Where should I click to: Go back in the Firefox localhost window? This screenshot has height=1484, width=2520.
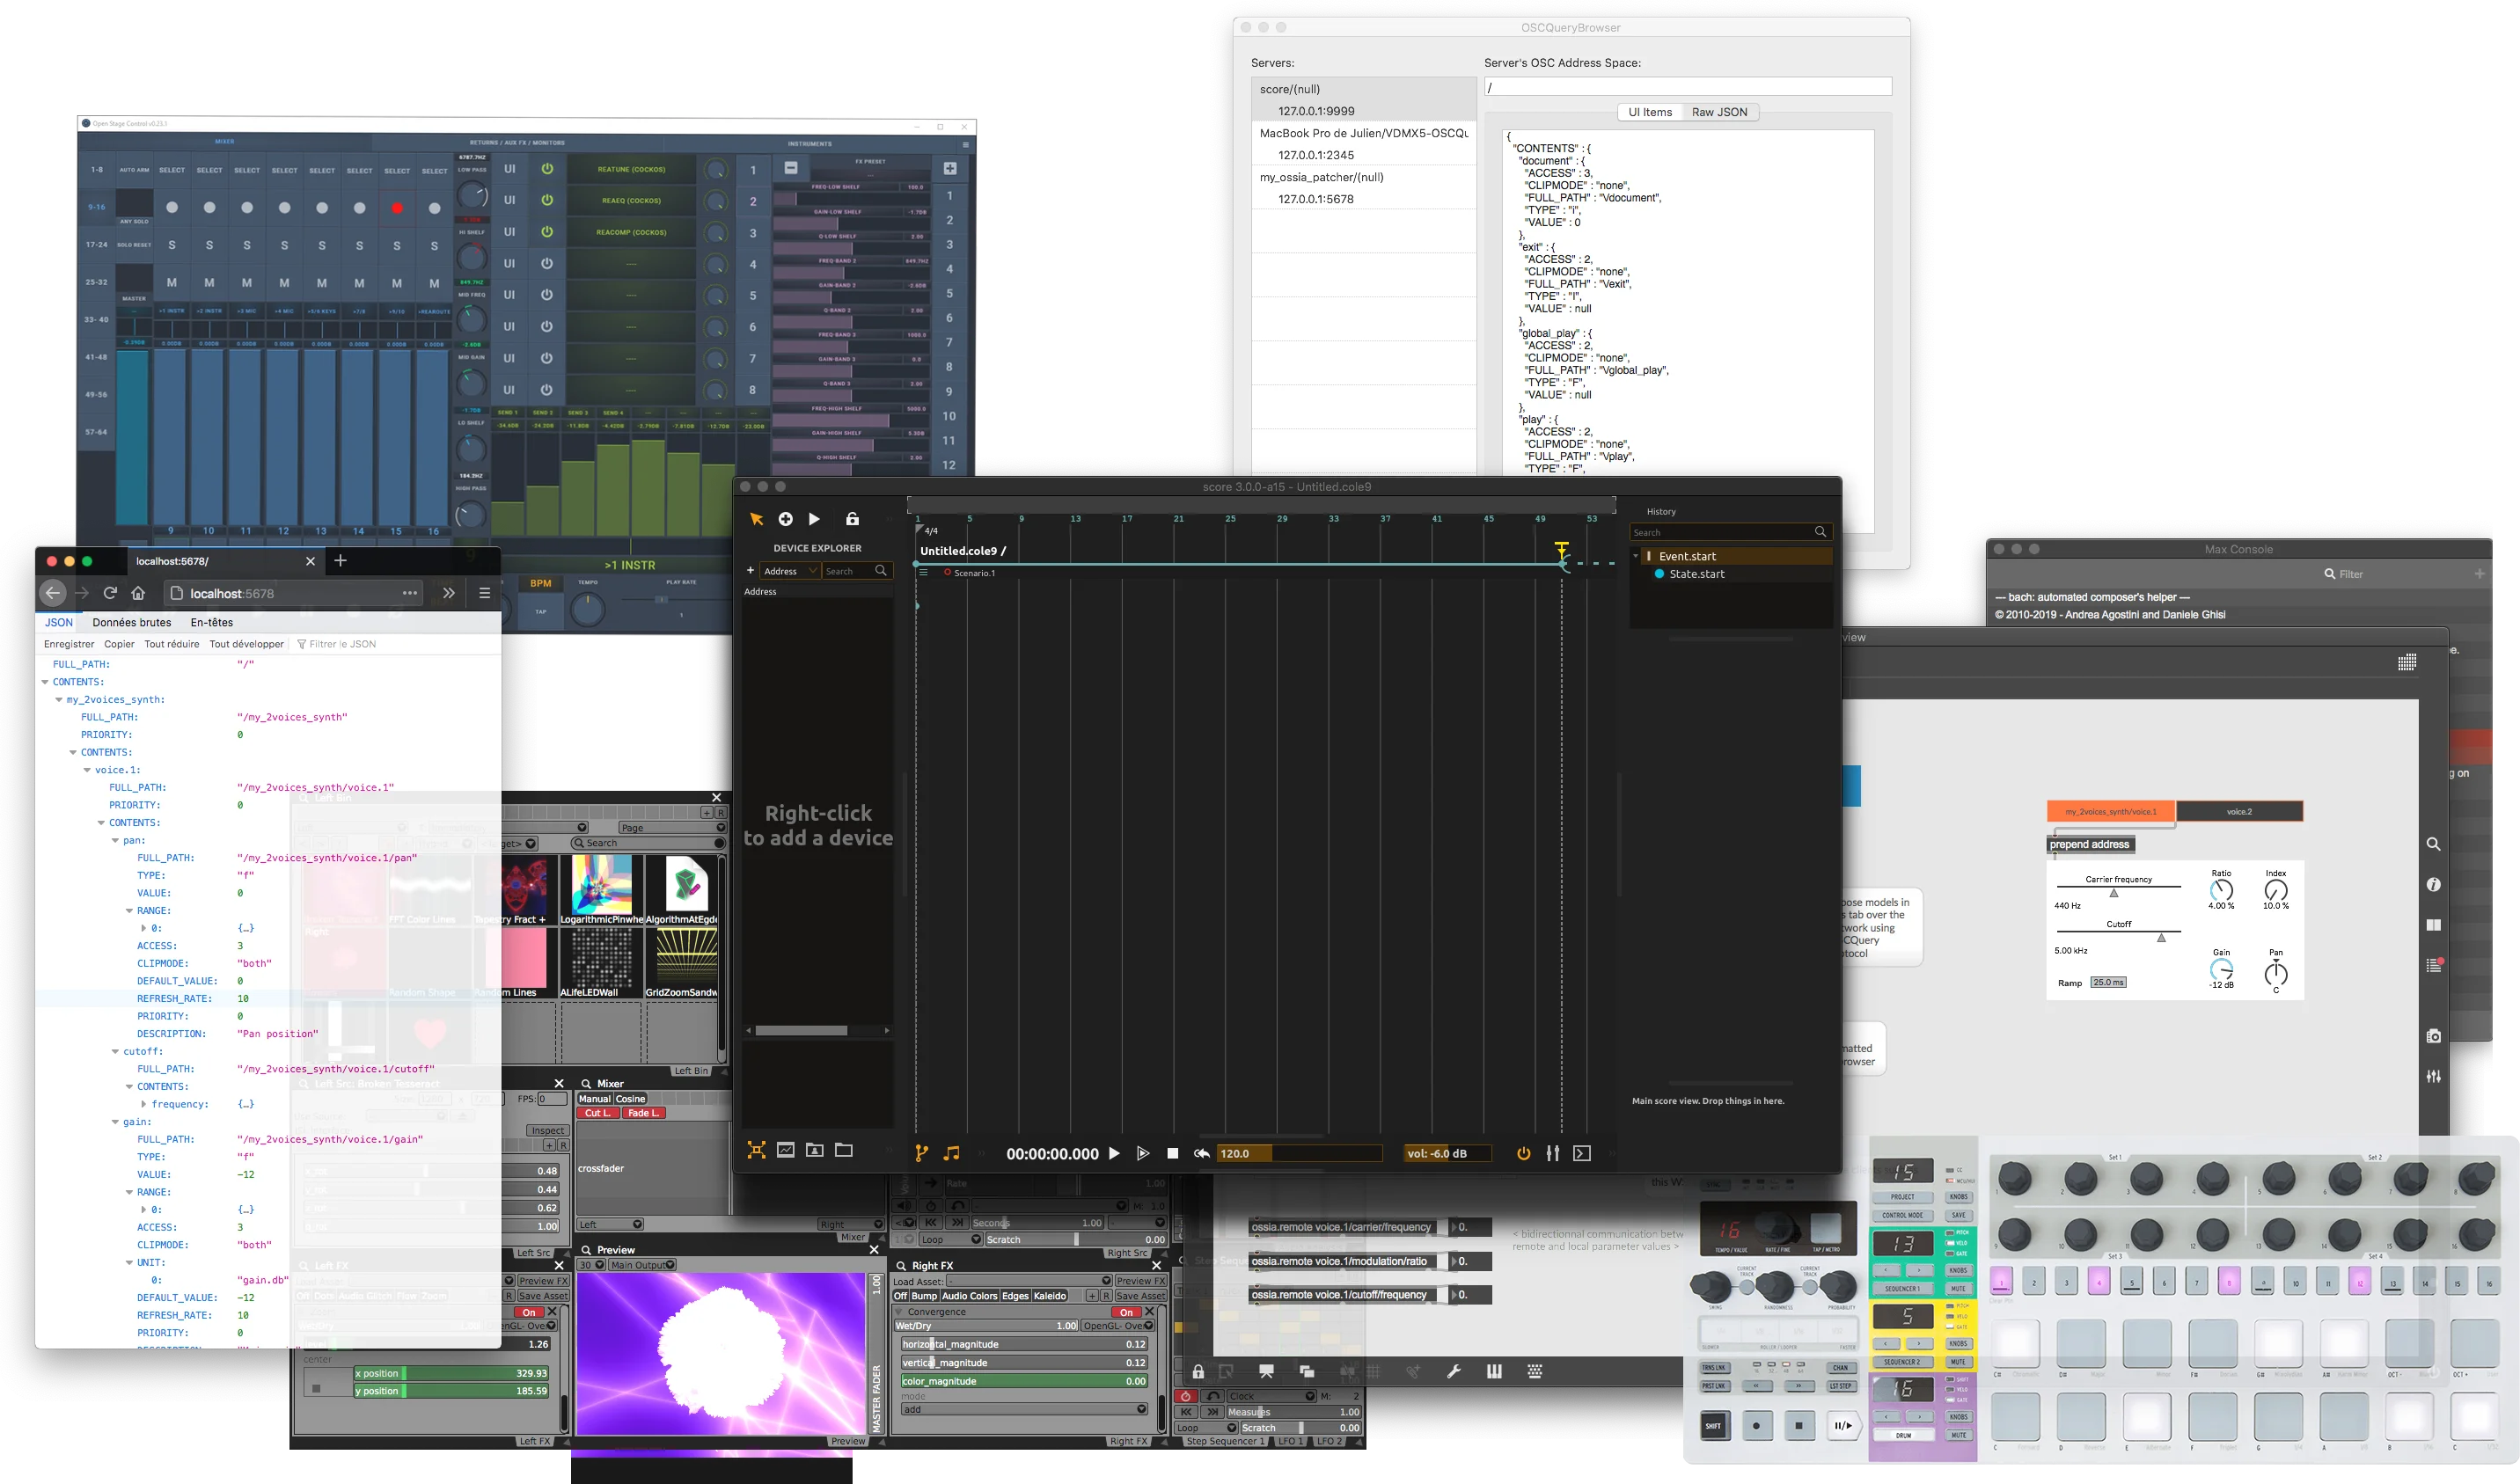pos(53,593)
